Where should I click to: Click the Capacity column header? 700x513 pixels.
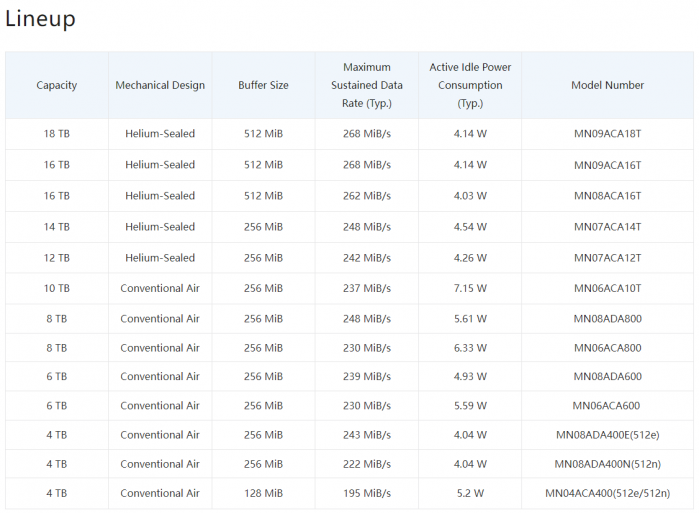point(57,85)
